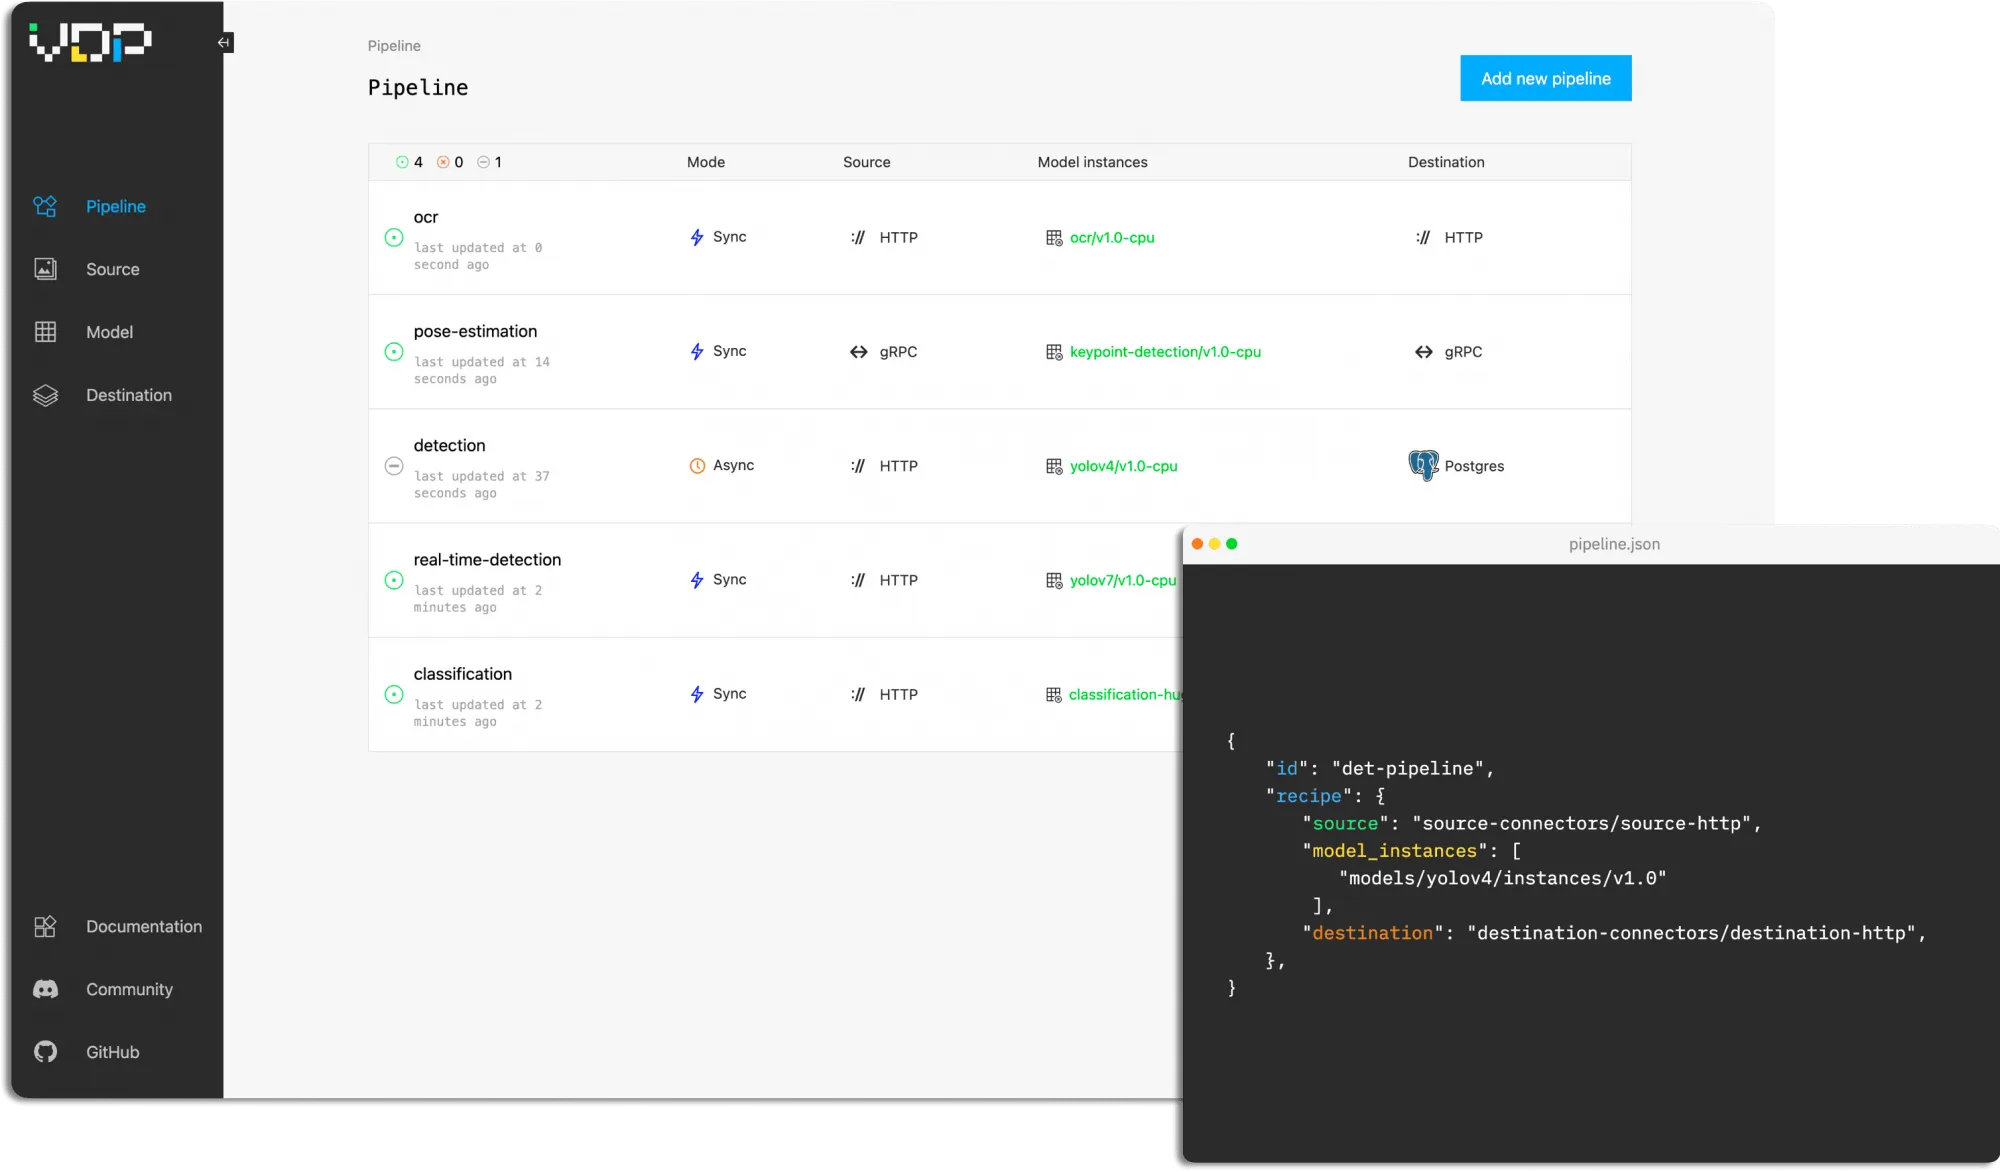Click the Destination column header
The height and width of the screenshot is (1172, 2000).
pyautogui.click(x=1446, y=162)
